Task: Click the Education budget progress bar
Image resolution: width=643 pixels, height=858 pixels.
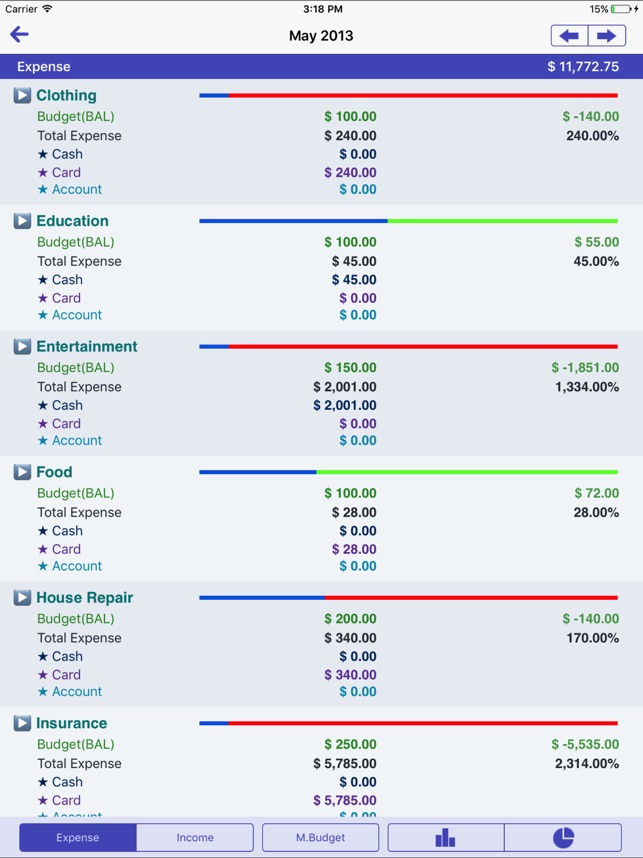Action: tap(408, 221)
